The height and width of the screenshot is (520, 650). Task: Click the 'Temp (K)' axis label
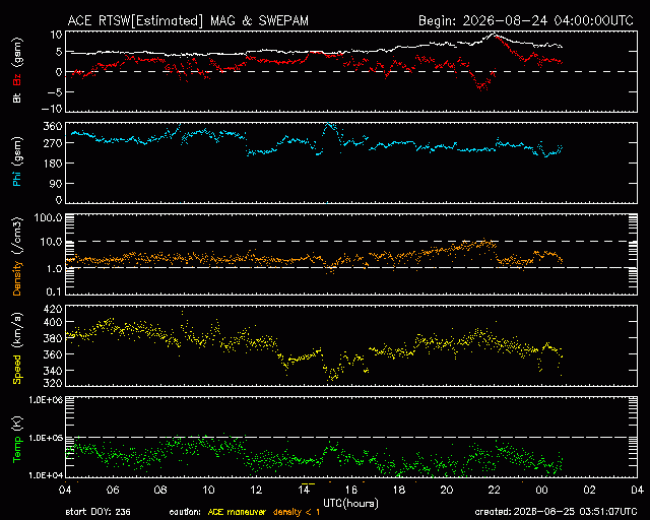click(17, 440)
